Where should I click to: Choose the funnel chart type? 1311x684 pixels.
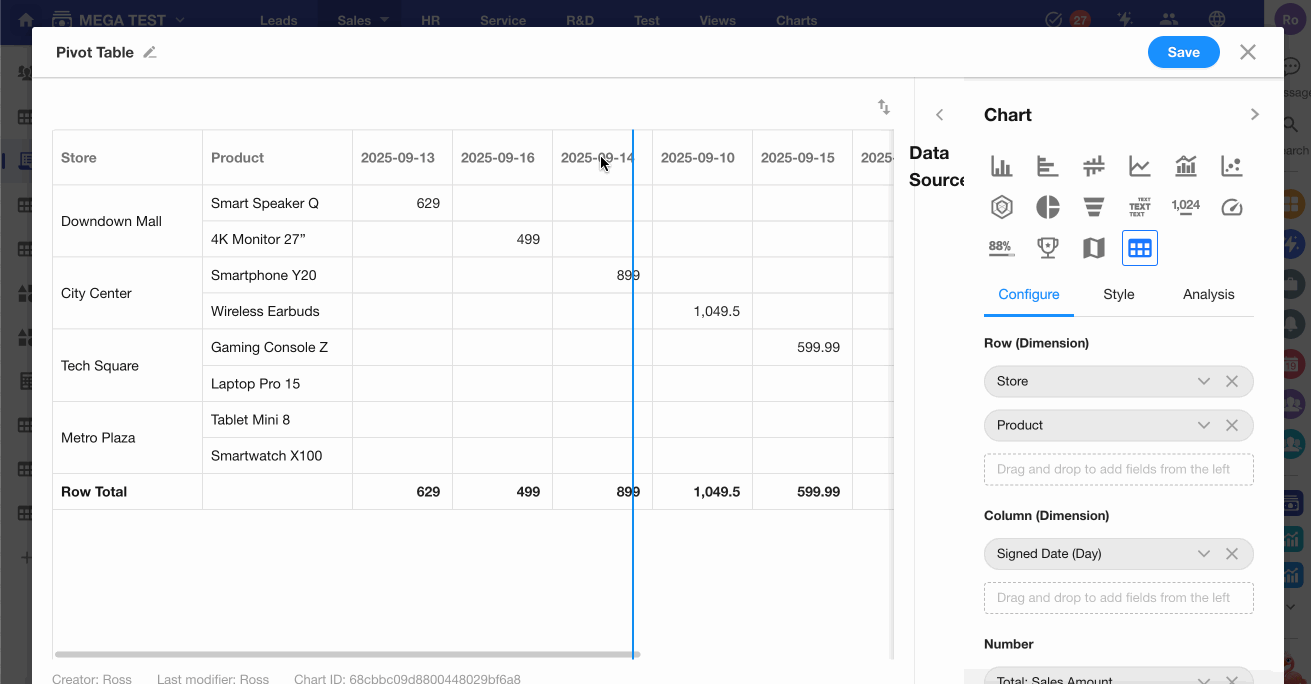1093,207
